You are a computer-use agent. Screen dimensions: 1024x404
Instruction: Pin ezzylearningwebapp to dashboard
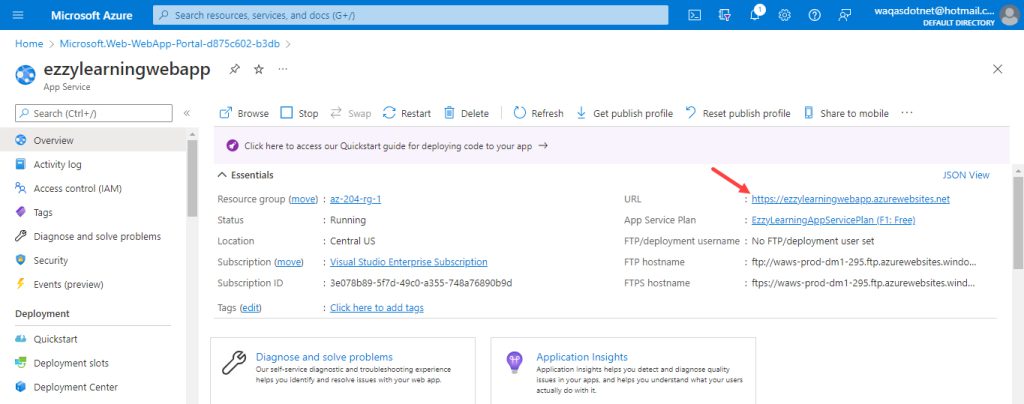coord(234,69)
